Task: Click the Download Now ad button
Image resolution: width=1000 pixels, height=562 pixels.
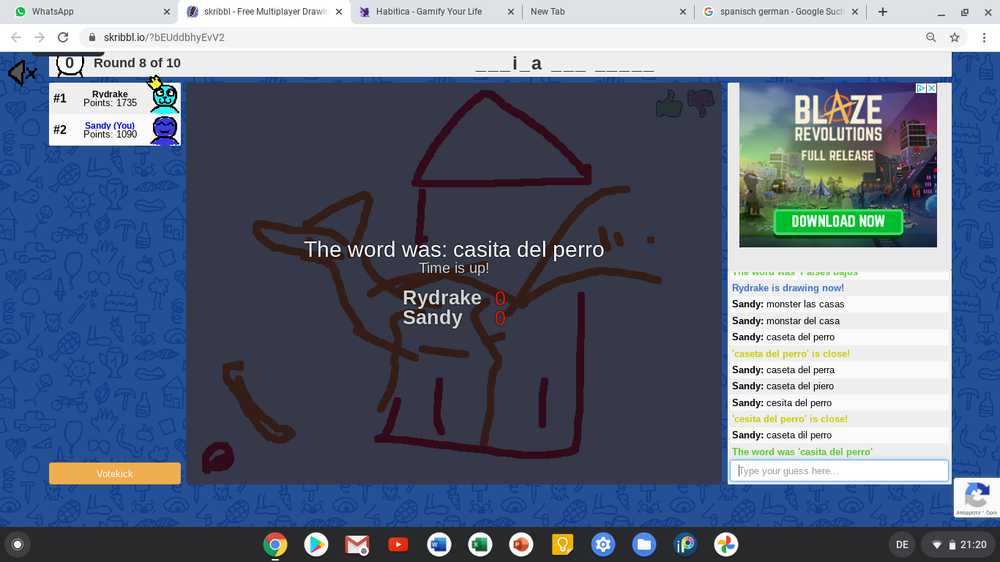Action: click(x=837, y=221)
